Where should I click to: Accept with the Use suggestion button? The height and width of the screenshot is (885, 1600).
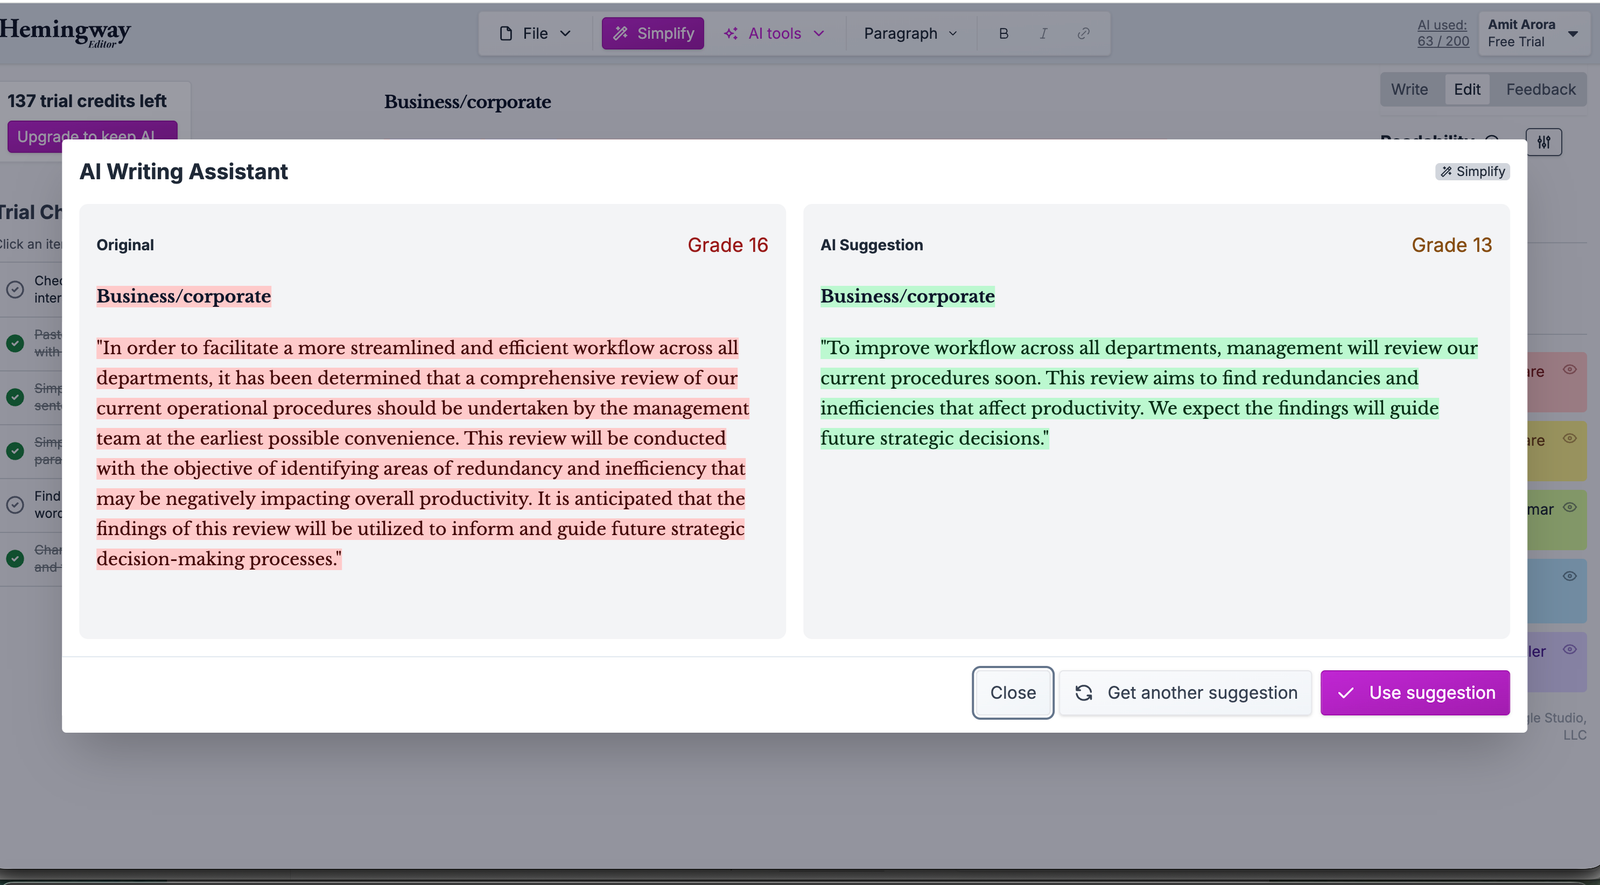(1415, 693)
